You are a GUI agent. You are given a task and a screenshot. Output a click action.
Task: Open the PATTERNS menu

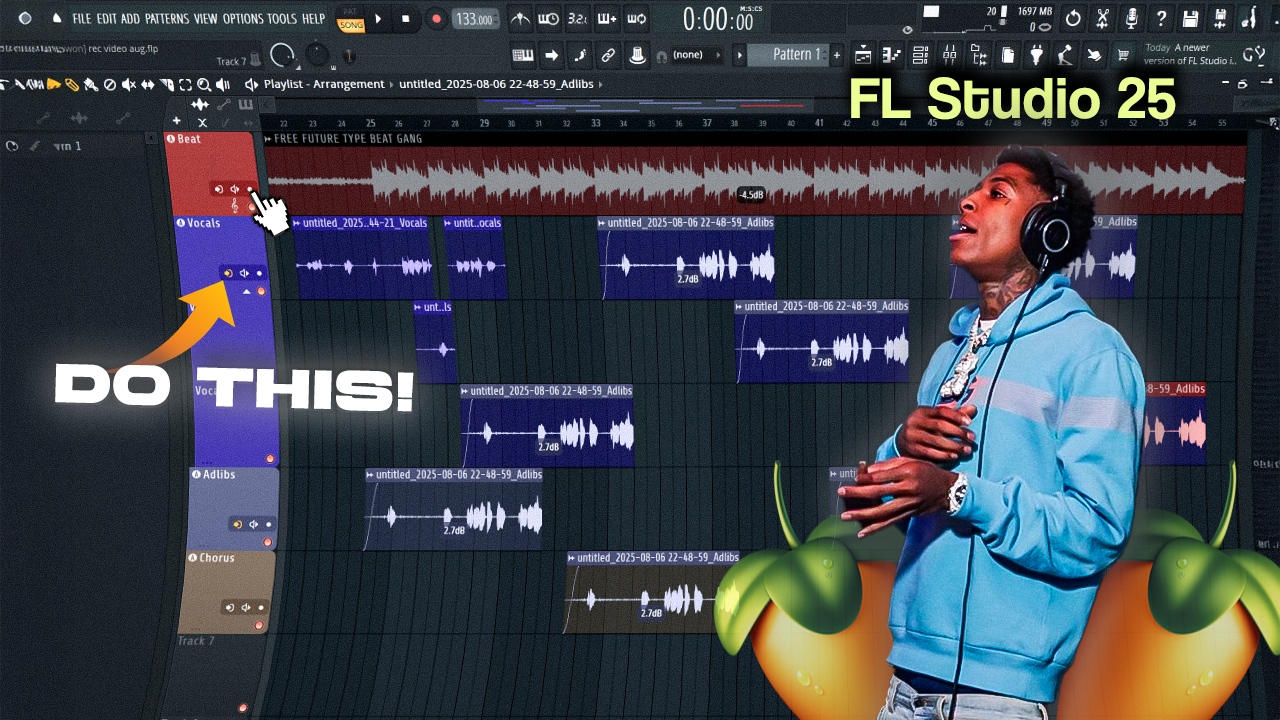pyautogui.click(x=167, y=19)
